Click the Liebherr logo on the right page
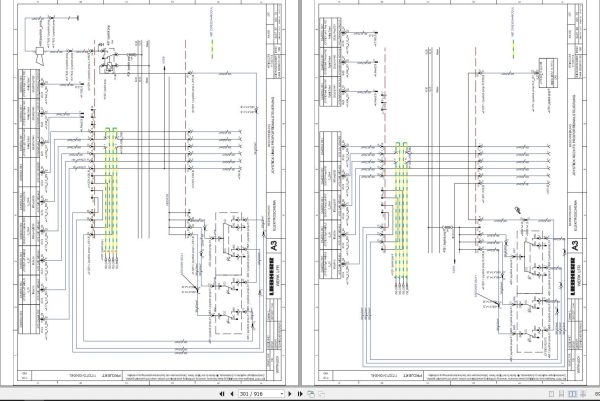Image resolution: width=600 pixels, height=401 pixels. (x=573, y=276)
